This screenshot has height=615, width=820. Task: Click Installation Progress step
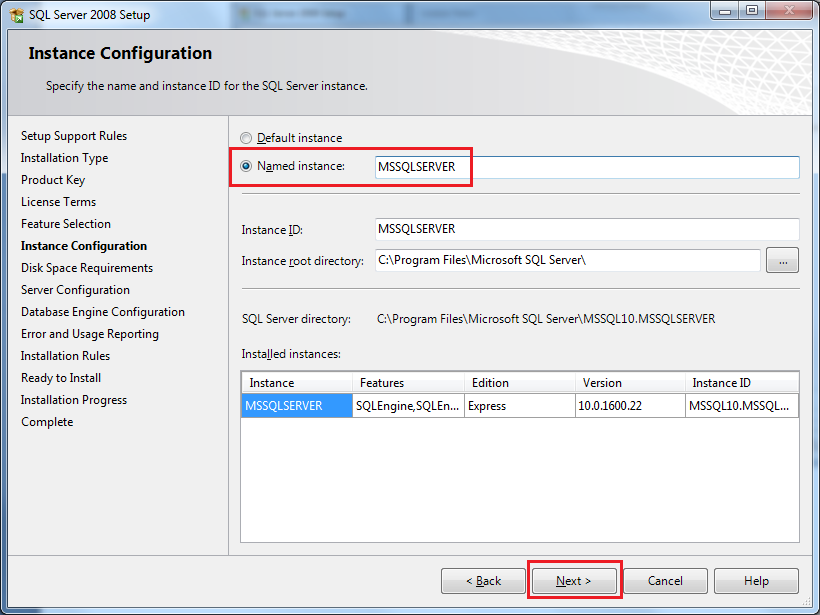(x=74, y=400)
